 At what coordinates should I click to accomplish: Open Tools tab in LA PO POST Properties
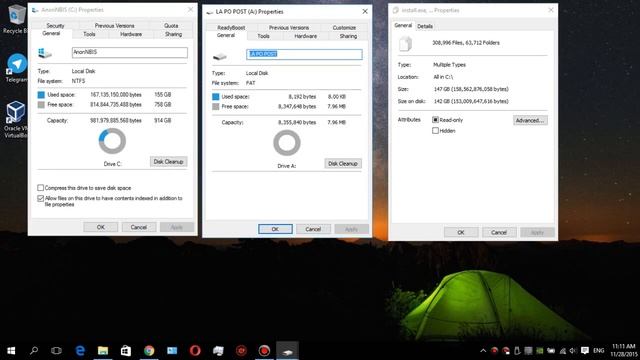tap(263, 36)
